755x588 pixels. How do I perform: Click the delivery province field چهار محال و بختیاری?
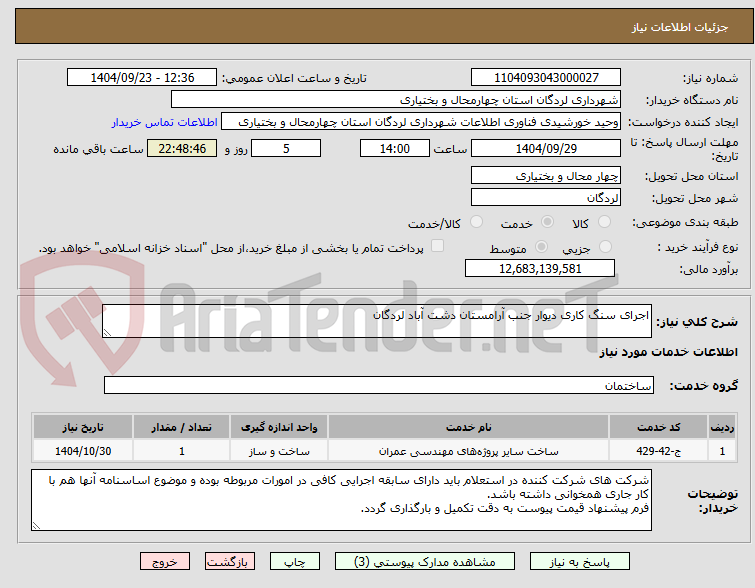coord(546,176)
